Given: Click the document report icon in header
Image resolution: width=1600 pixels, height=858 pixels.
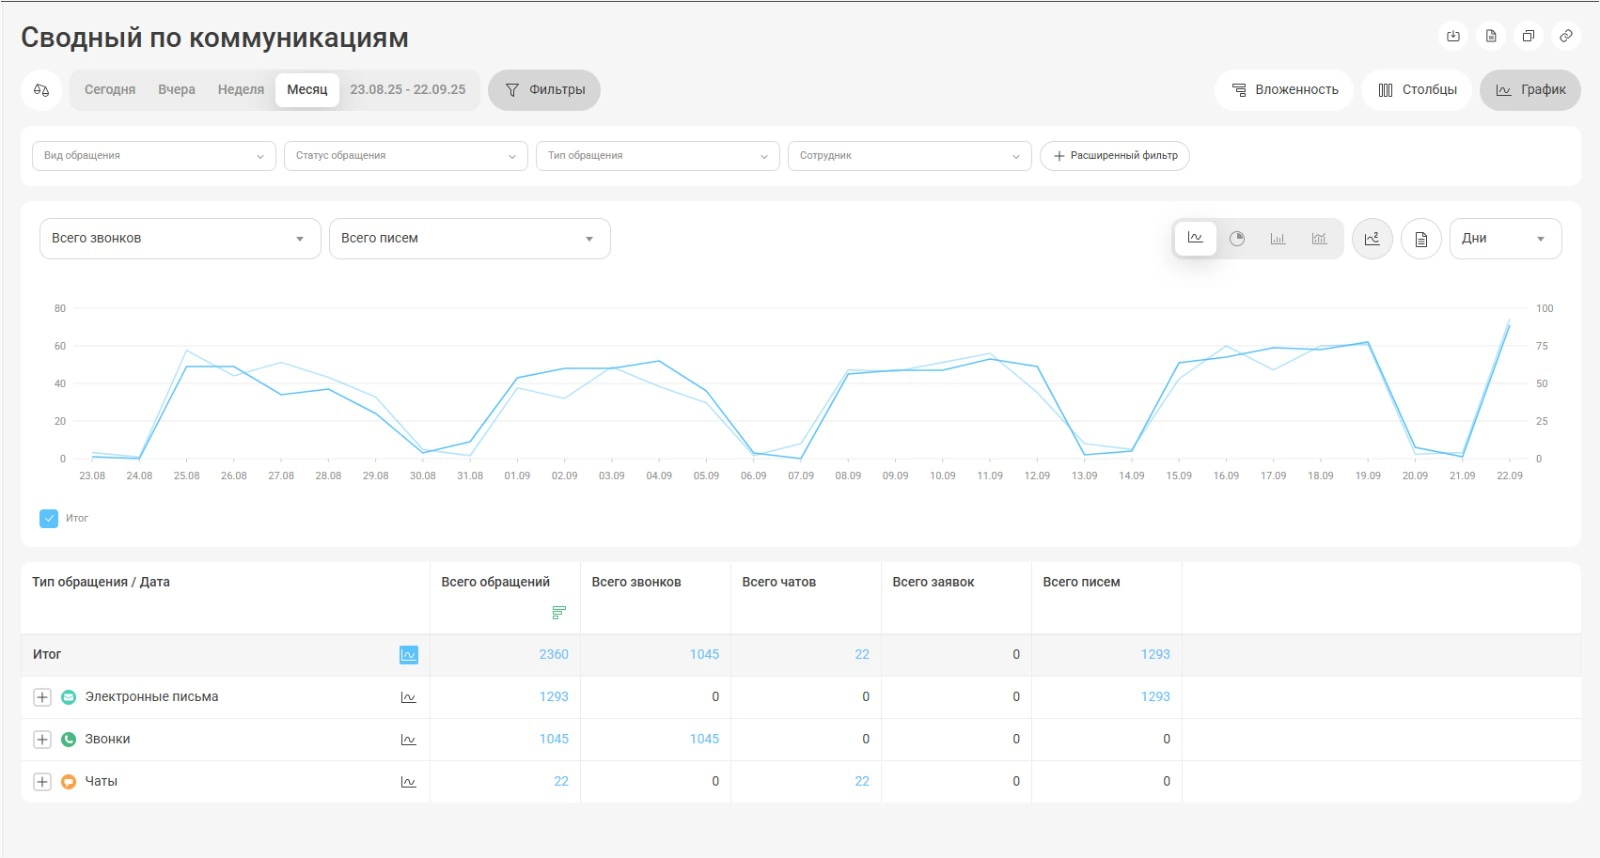Looking at the screenshot, I should [1491, 36].
